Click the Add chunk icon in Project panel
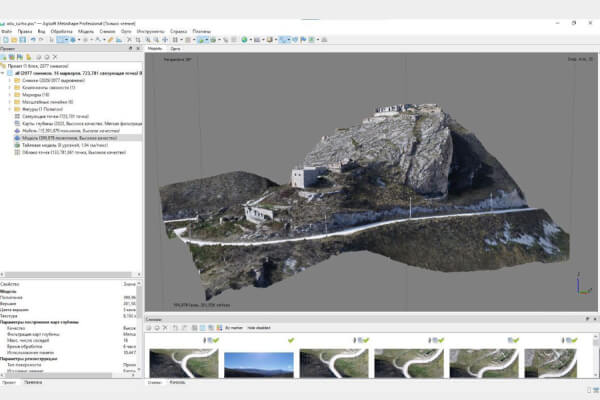Image resolution: width=600 pixels, height=400 pixels. [3, 57]
